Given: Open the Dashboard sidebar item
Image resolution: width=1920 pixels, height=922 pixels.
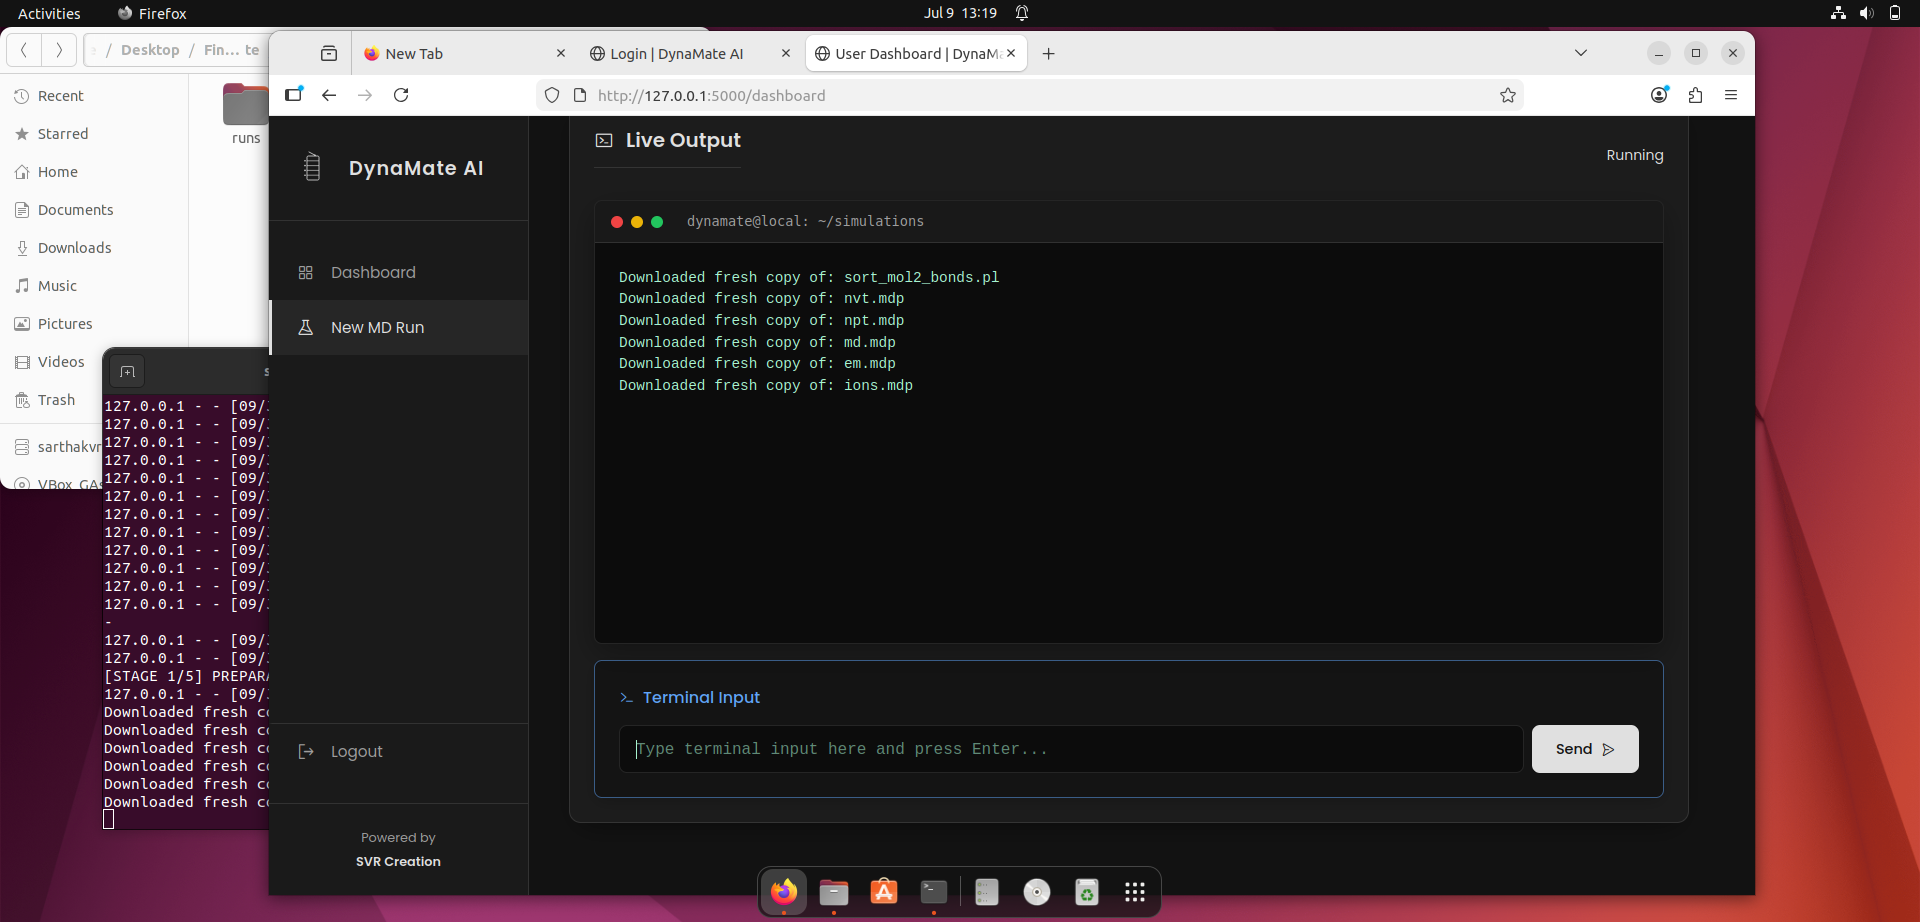Looking at the screenshot, I should point(399,272).
